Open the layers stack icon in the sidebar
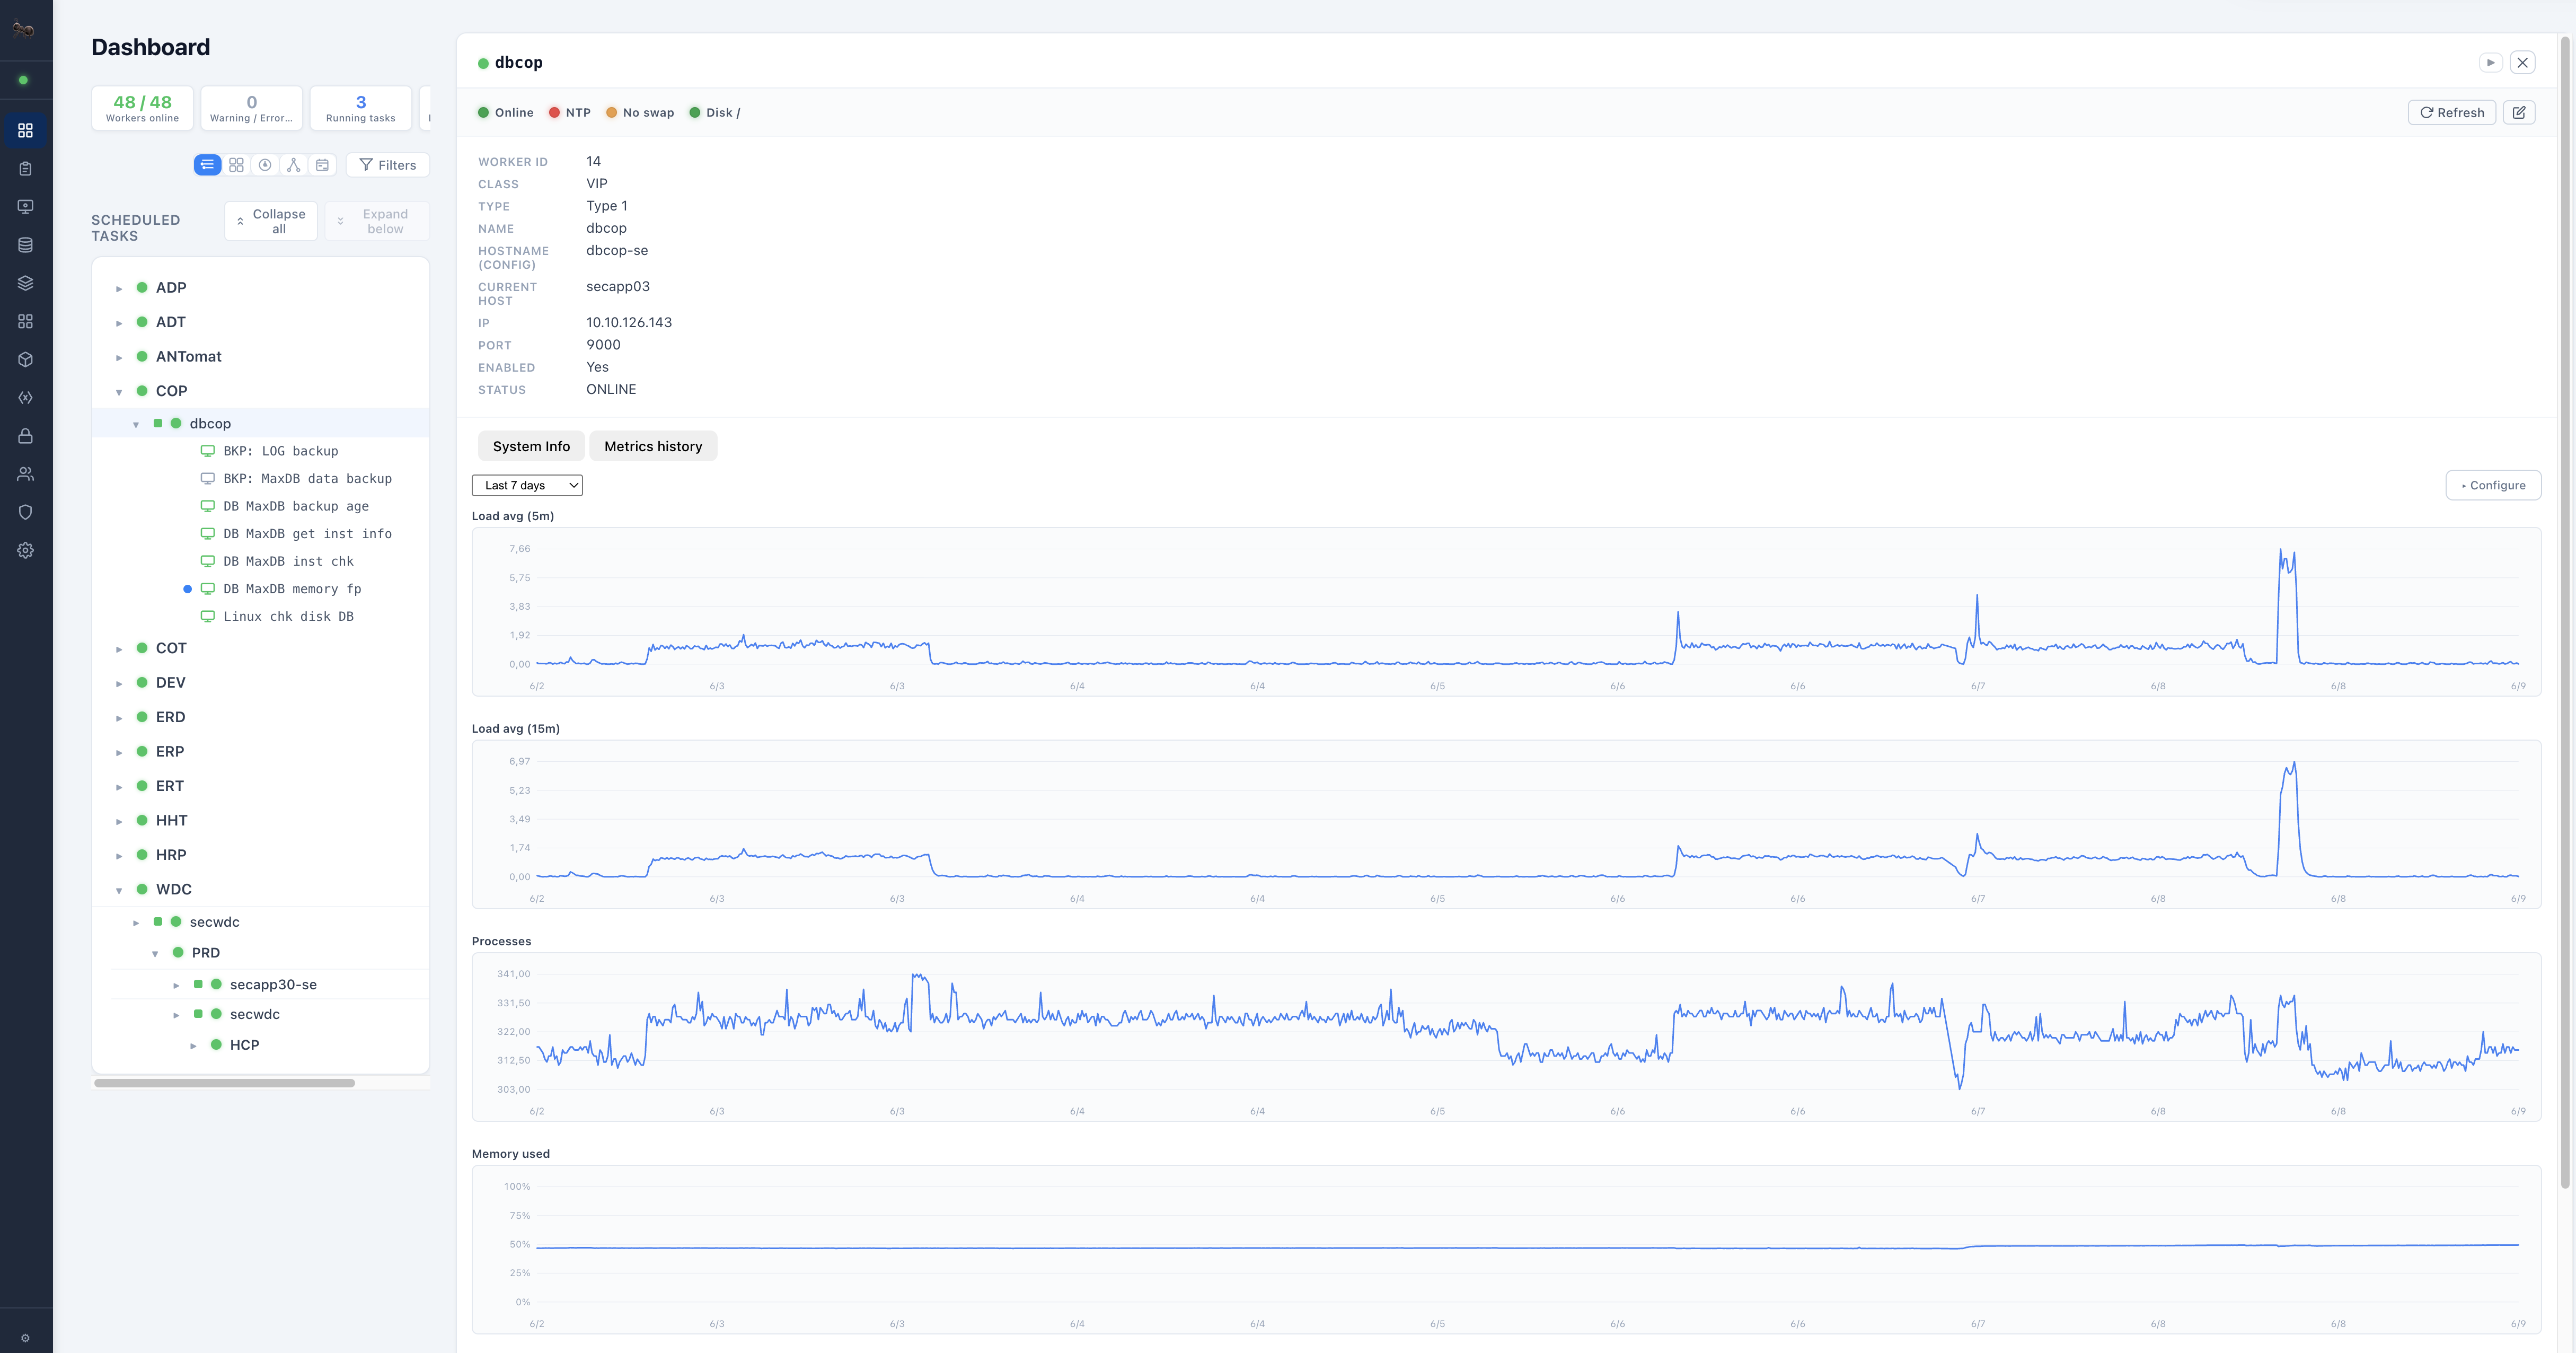Screen dimensions: 2576x1353 pyautogui.click(x=26, y=283)
